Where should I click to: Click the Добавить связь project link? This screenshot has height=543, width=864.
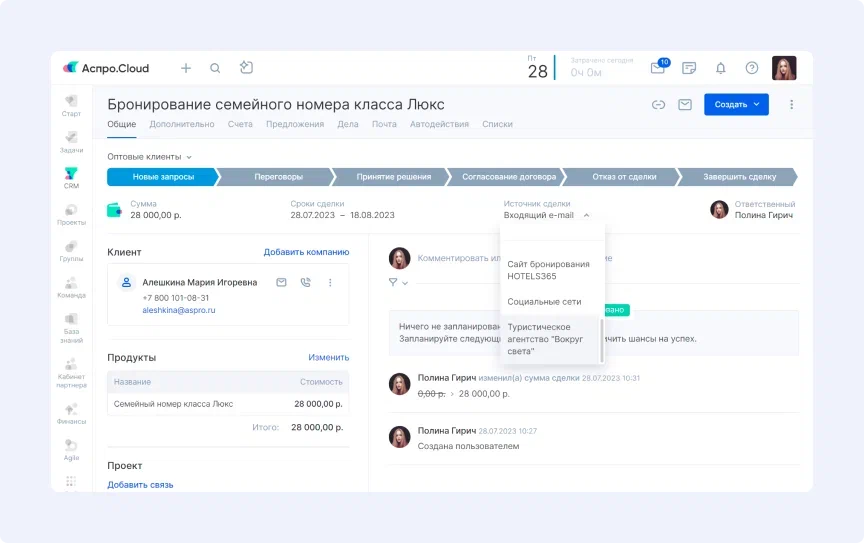click(x=140, y=485)
